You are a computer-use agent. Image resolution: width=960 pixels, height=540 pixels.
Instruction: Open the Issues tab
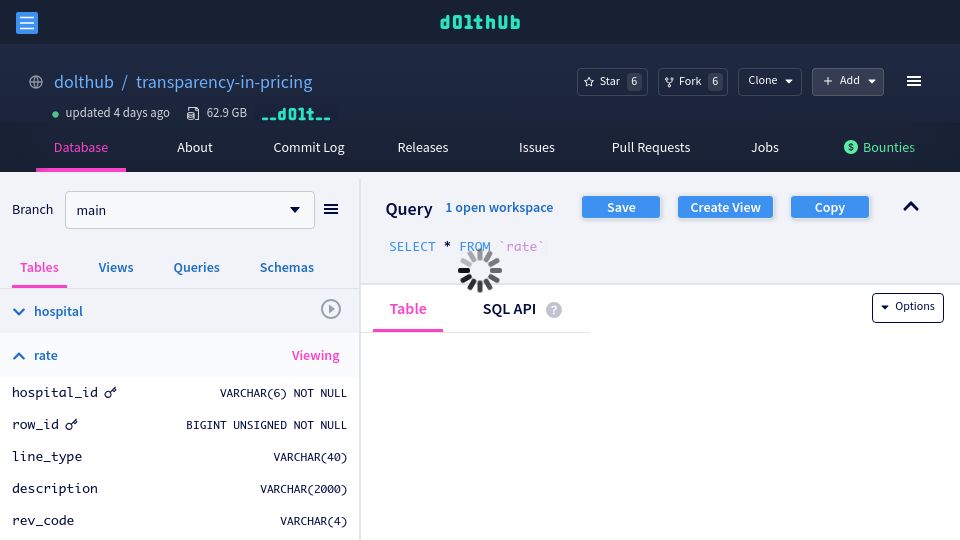point(536,148)
